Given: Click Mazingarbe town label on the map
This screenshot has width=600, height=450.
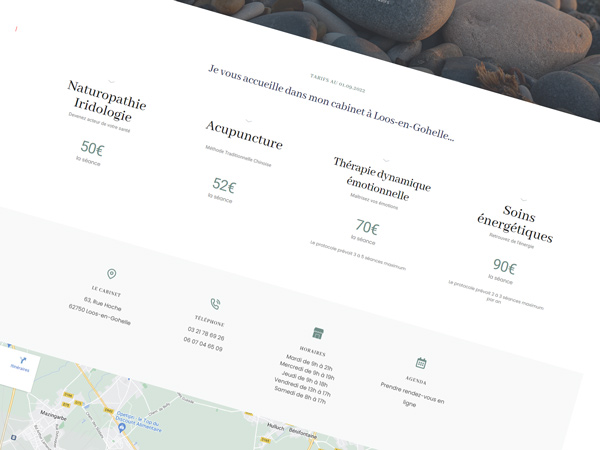Looking at the screenshot, I should [53, 415].
